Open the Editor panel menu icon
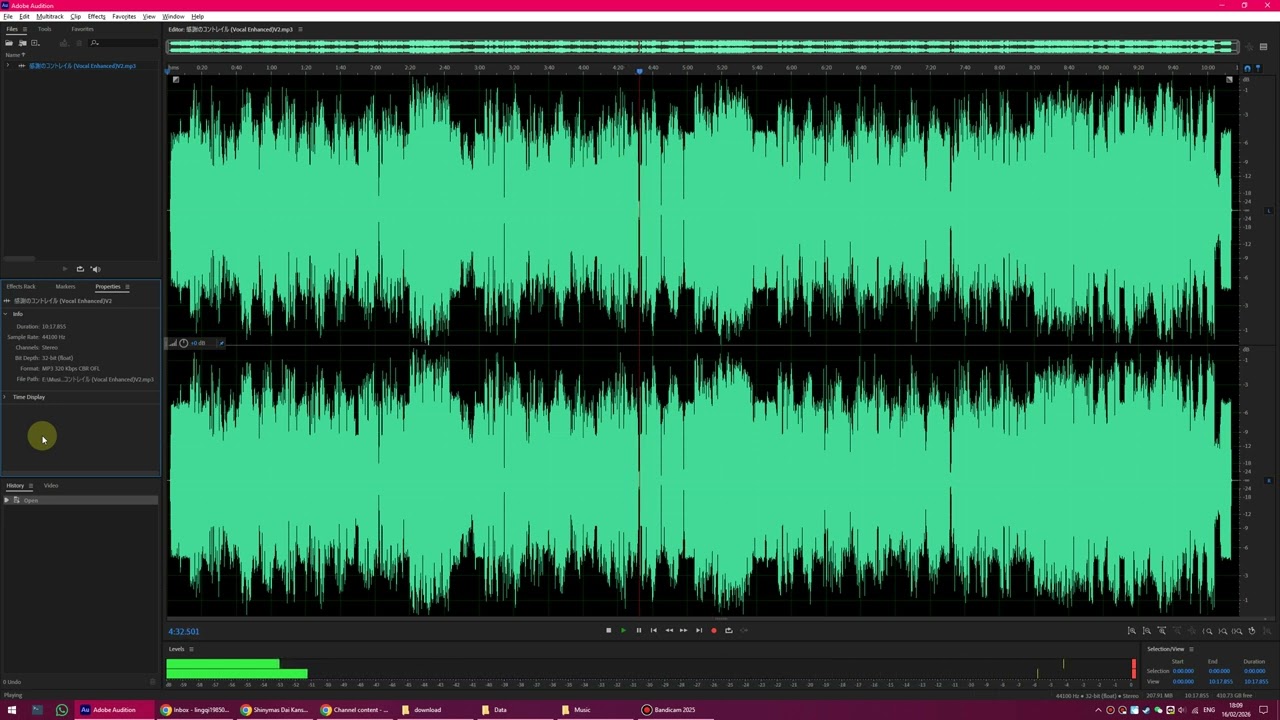1280x720 pixels. click(300, 30)
